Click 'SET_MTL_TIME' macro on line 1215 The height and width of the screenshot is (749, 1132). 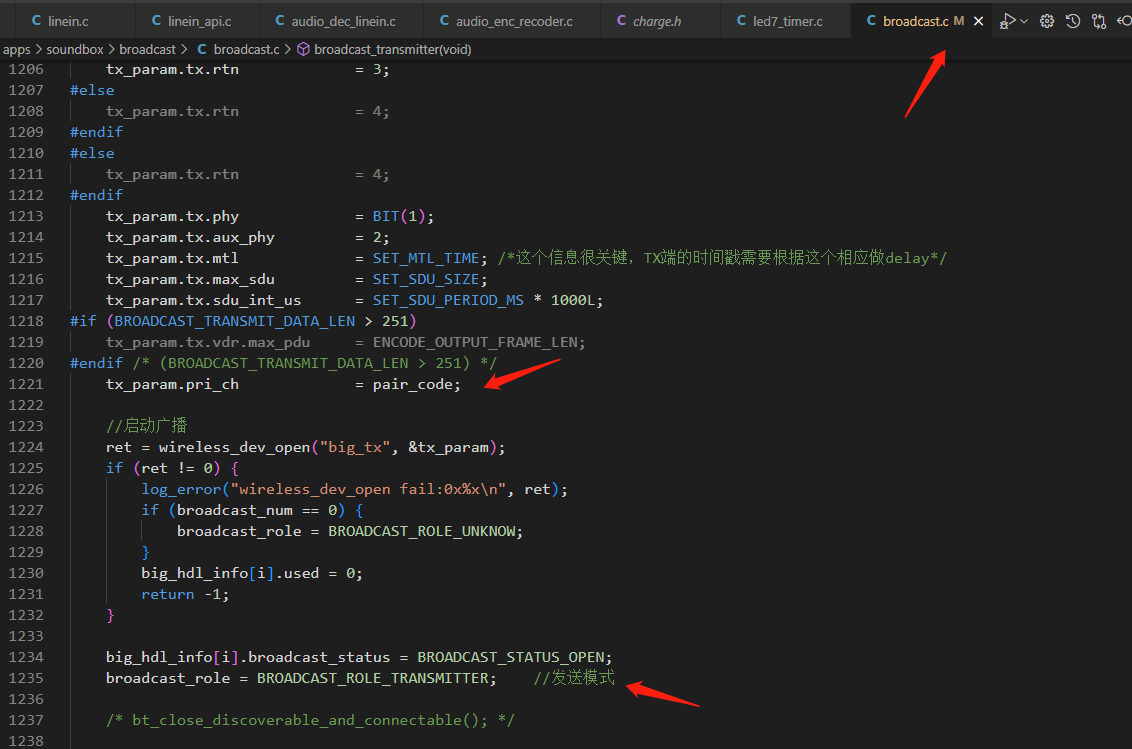pyautogui.click(x=426, y=259)
